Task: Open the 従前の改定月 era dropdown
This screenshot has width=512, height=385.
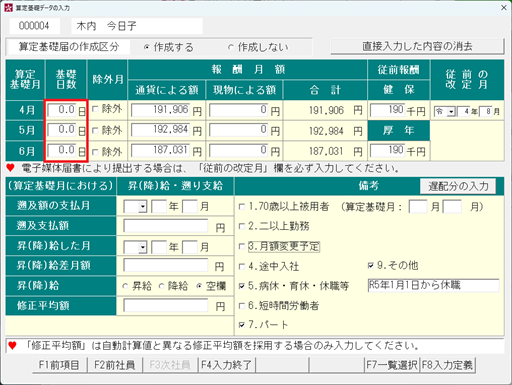Action: [x=451, y=112]
